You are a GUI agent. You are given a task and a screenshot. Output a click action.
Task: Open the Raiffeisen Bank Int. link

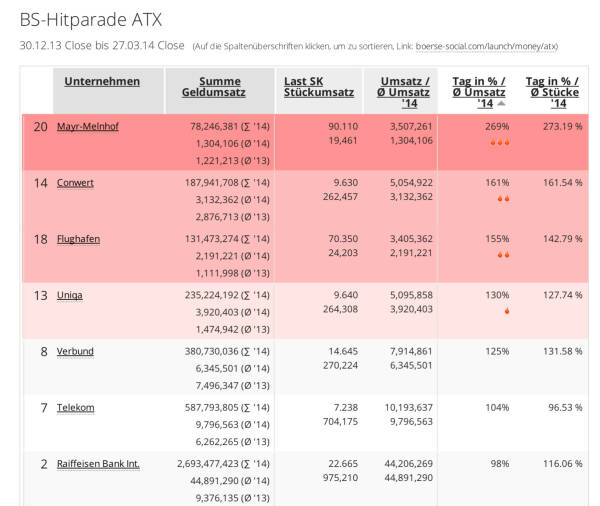(x=98, y=463)
